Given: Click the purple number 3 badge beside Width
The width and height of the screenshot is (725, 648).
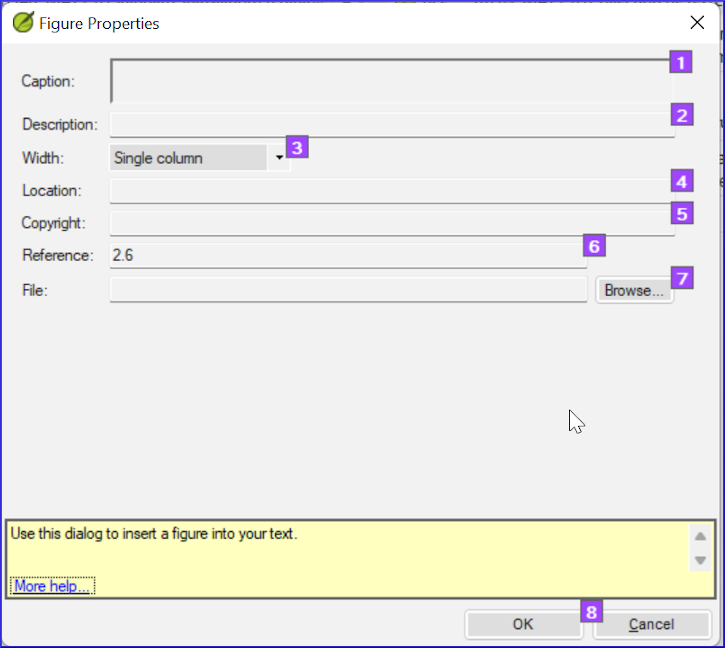Looking at the screenshot, I should coord(297,147).
